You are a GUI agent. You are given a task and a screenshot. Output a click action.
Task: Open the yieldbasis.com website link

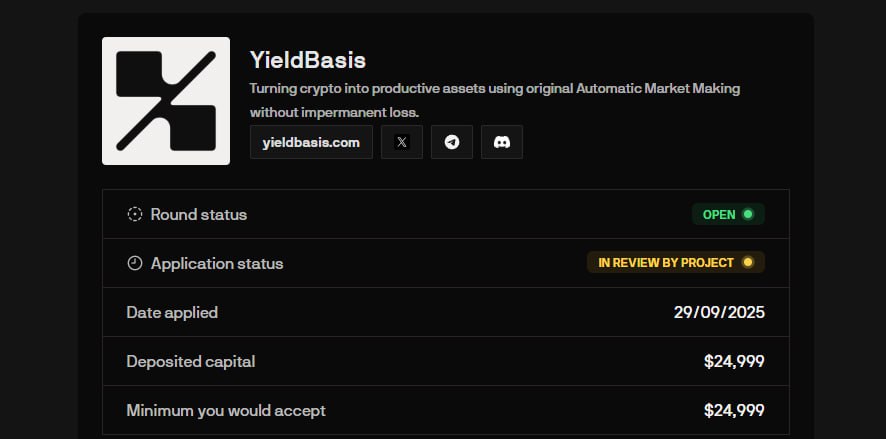pyautogui.click(x=311, y=142)
